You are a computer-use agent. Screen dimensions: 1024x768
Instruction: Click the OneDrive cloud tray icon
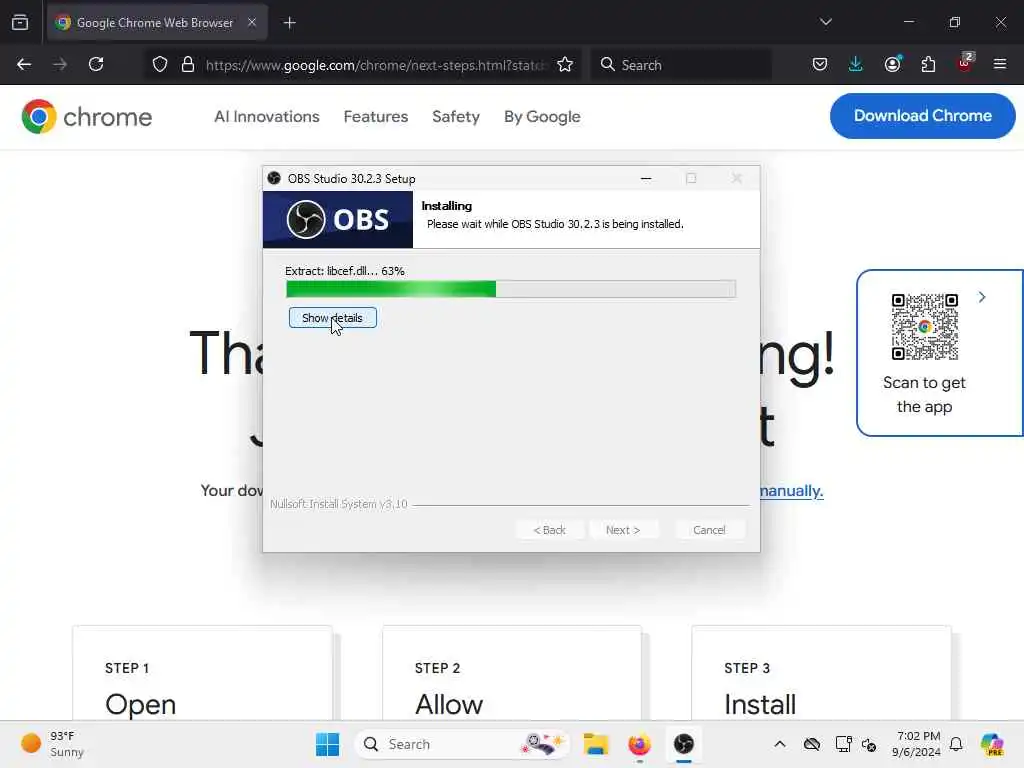812,744
